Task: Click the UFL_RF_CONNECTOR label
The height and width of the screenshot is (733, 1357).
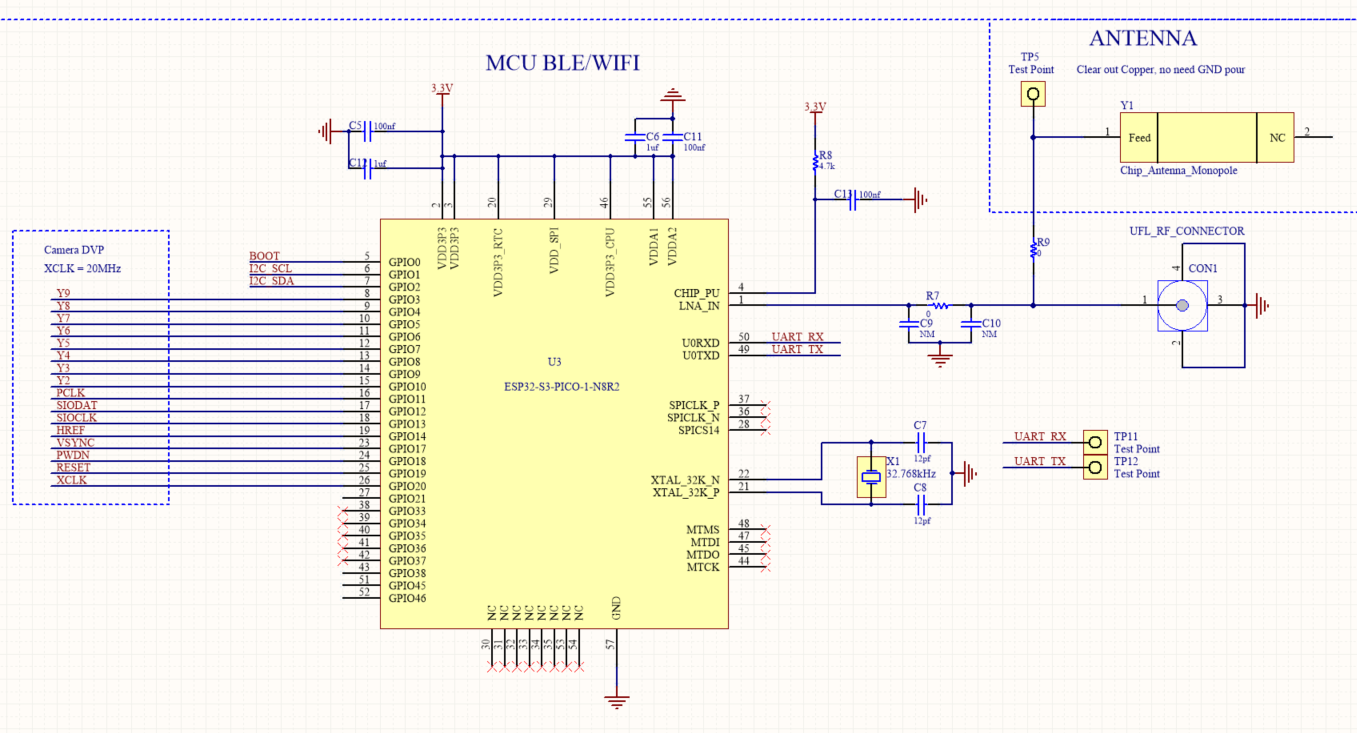Action: coord(1186,231)
